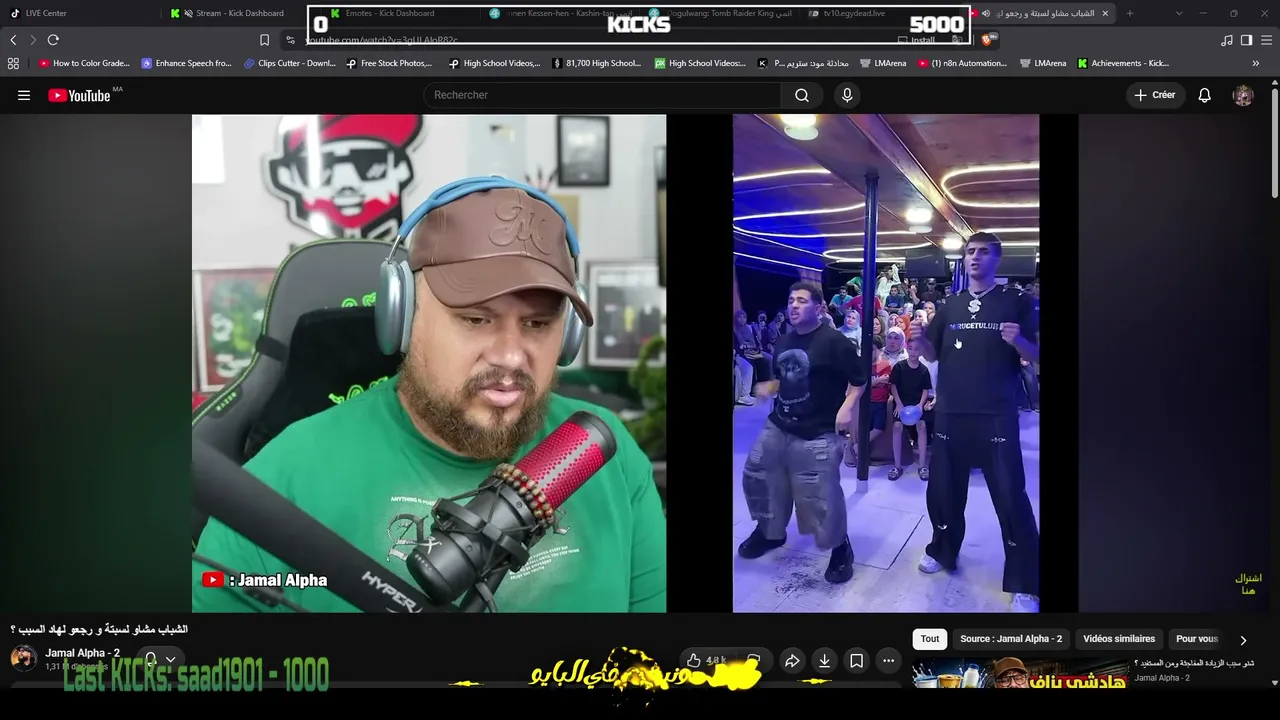
Task: Click the Créer button
Action: [1154, 95]
